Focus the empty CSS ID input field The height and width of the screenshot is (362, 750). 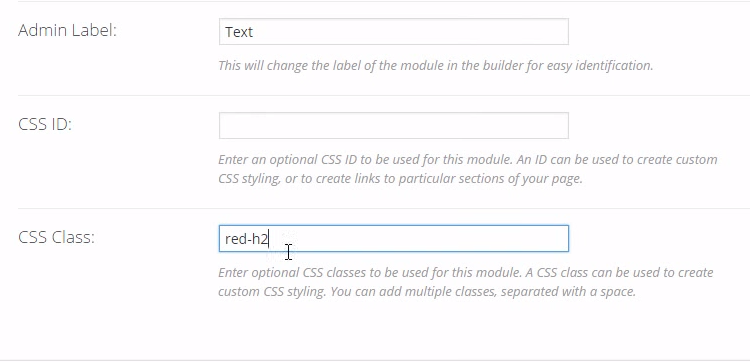pos(394,125)
